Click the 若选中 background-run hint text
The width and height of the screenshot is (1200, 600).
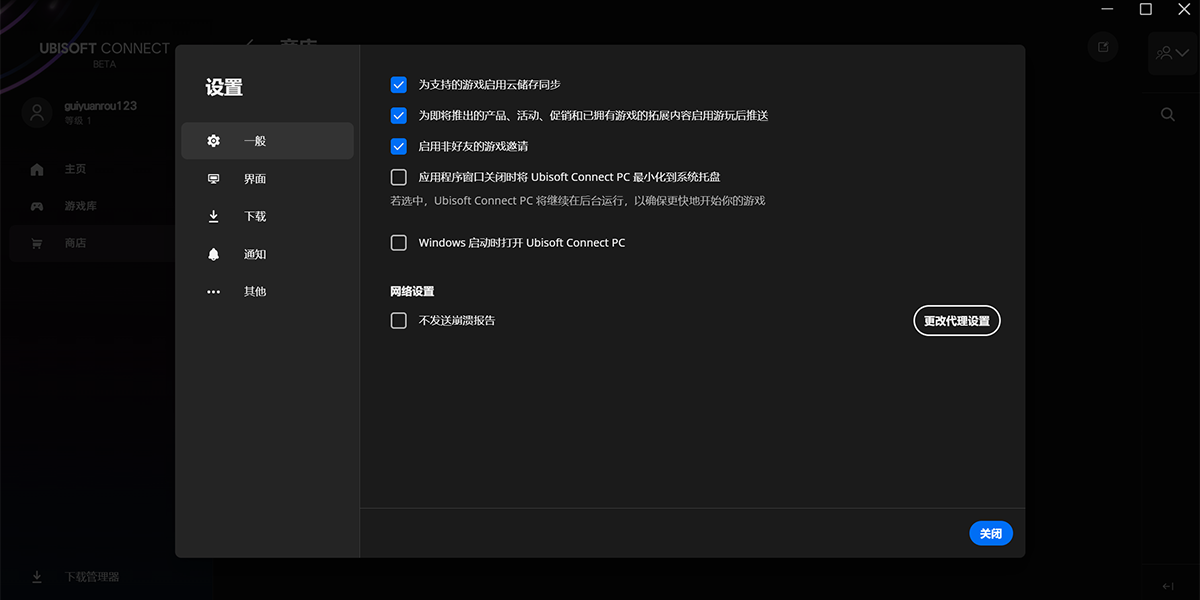[577, 201]
